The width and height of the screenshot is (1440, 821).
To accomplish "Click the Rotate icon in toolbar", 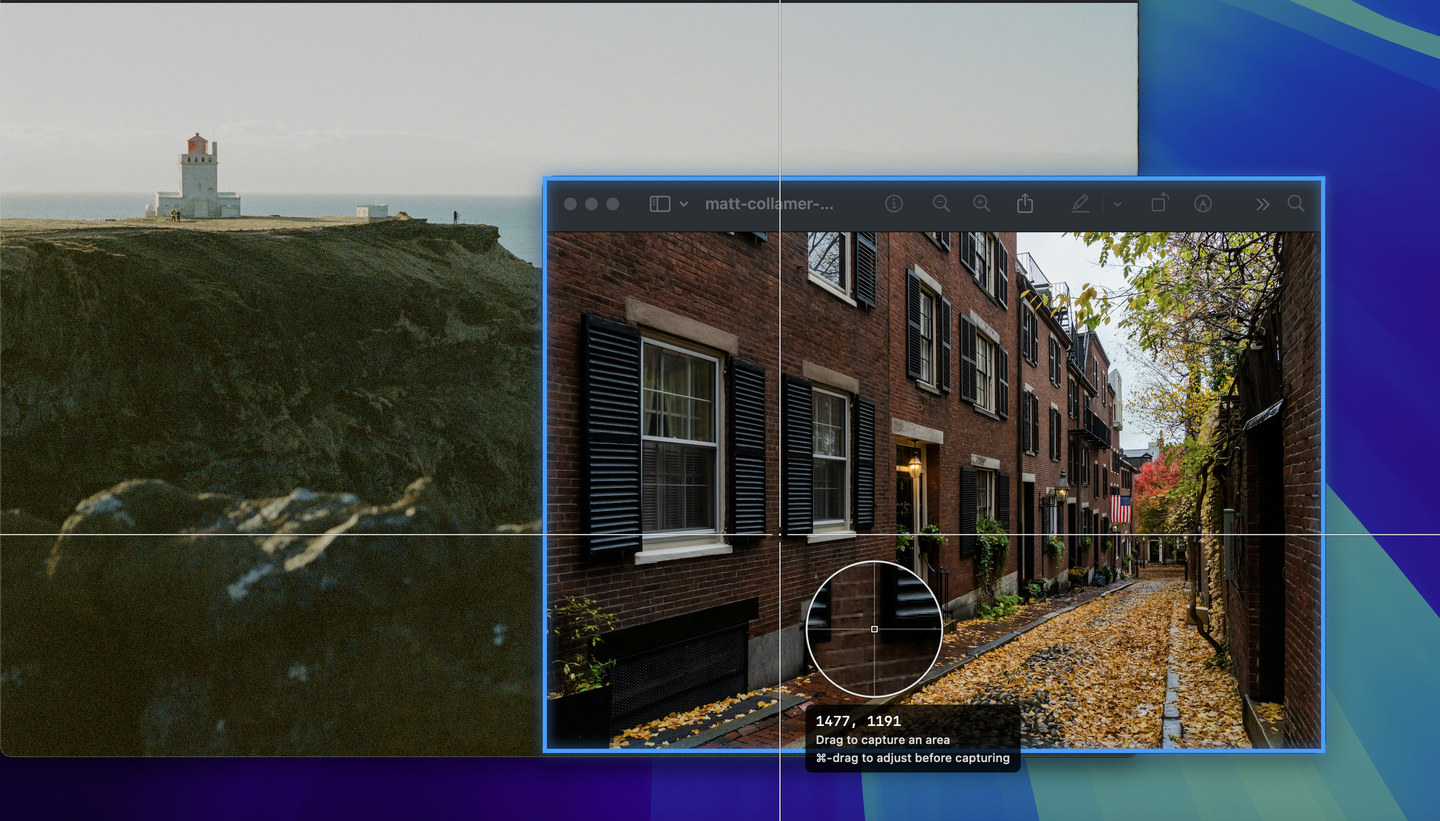I will coord(1159,204).
